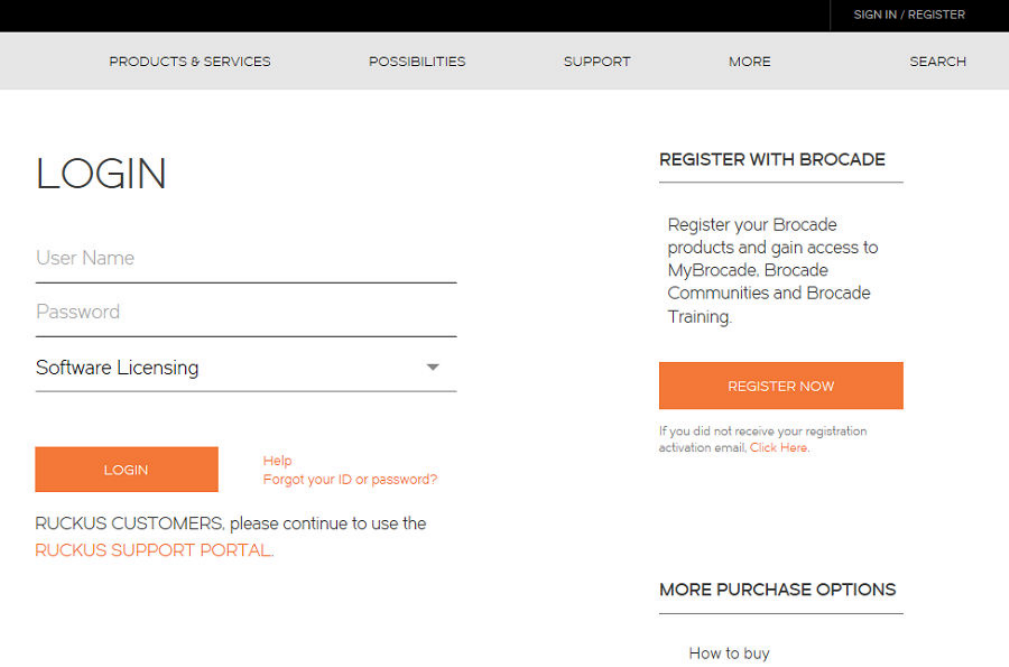Click the REGISTER WITH BROCADE heading
The image size is (1009, 667).
[x=772, y=160]
